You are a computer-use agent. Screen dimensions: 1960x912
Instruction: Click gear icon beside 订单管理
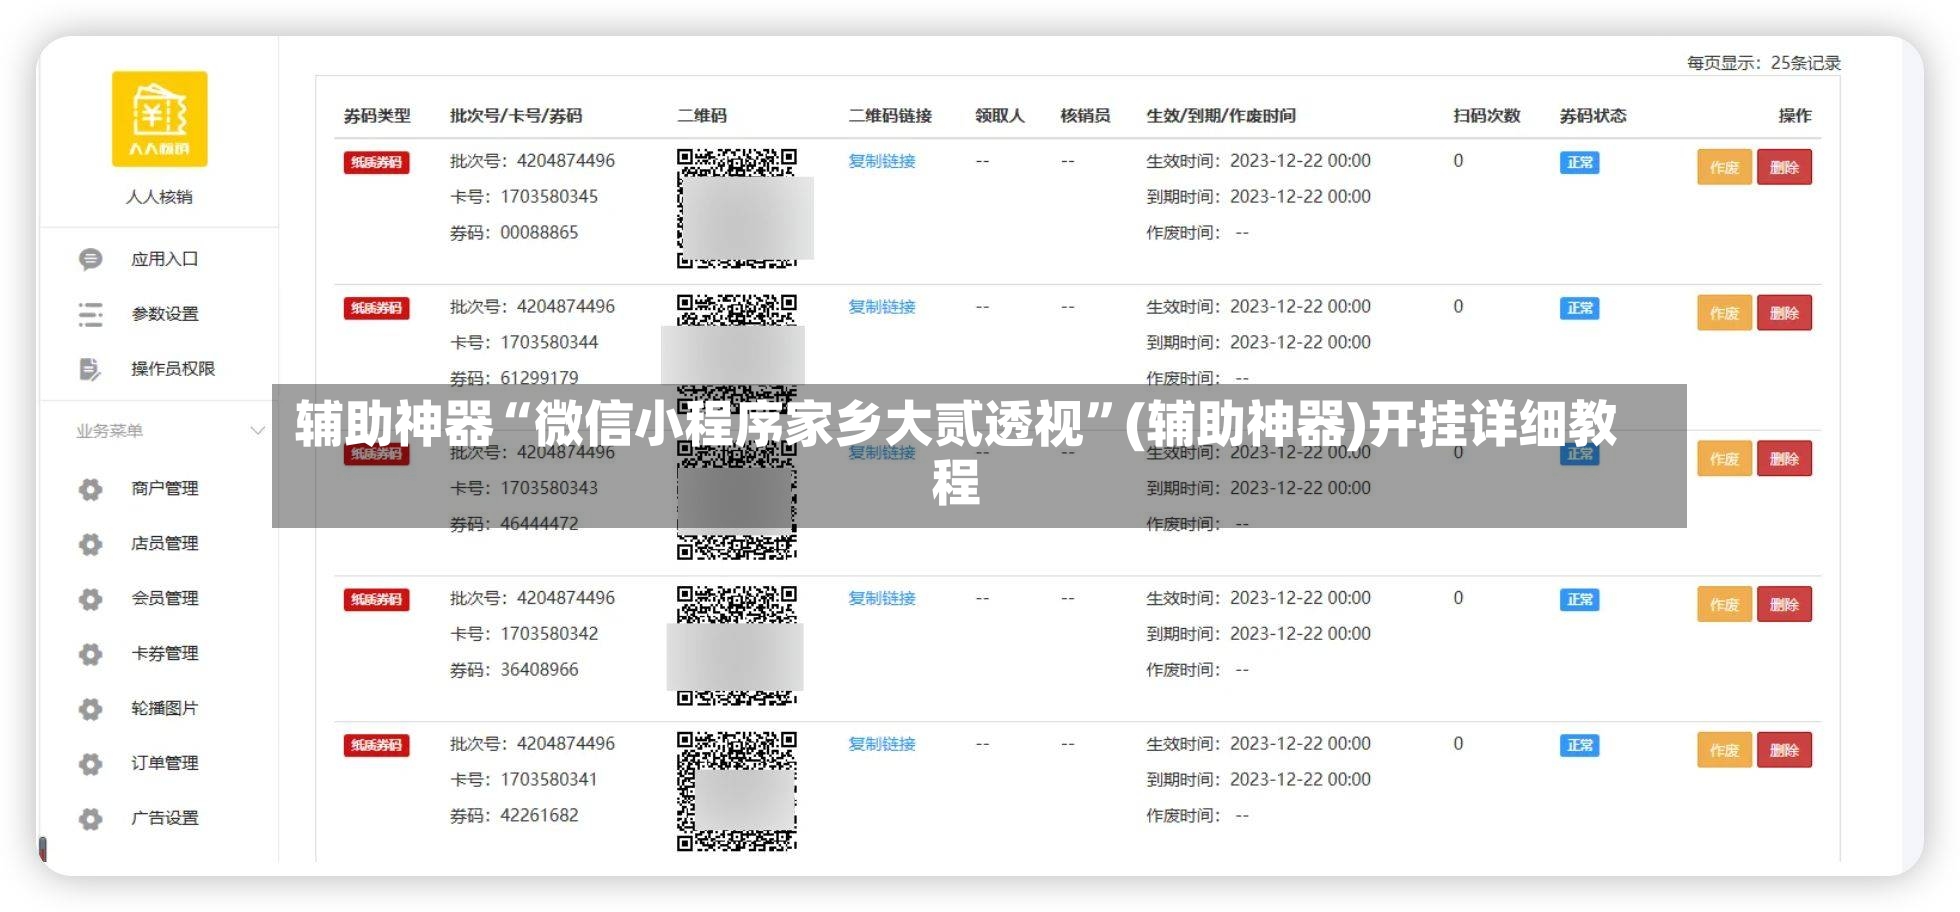pyautogui.click(x=90, y=764)
